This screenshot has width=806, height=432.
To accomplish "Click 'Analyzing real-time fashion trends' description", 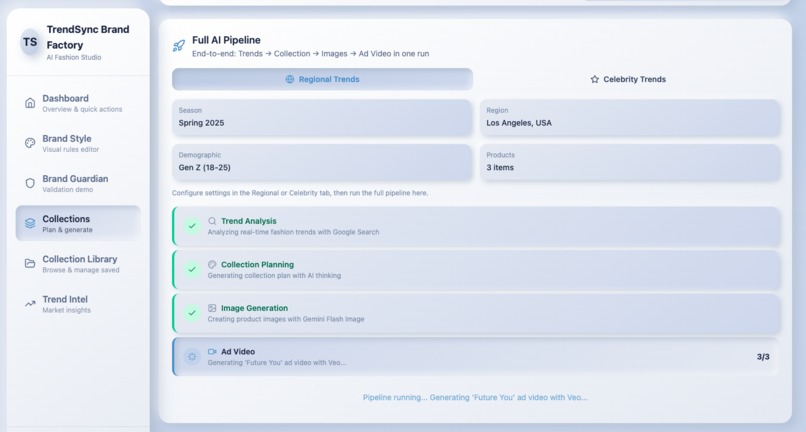I will (293, 232).
